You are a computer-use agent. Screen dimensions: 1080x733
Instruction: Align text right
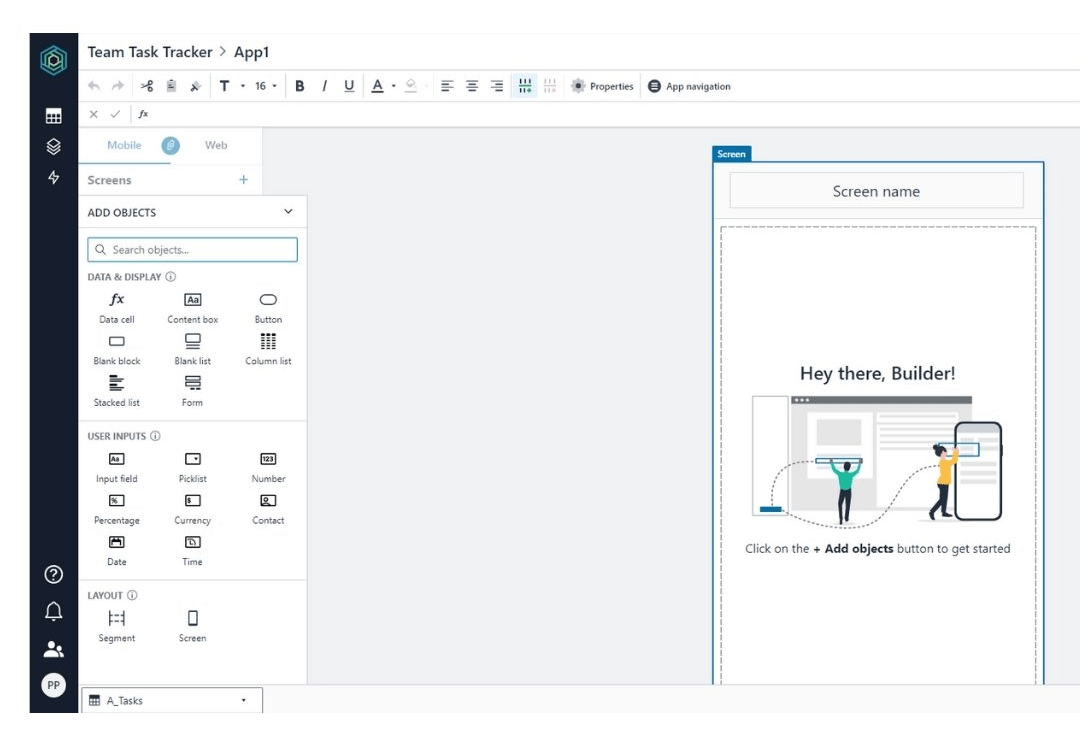497,86
